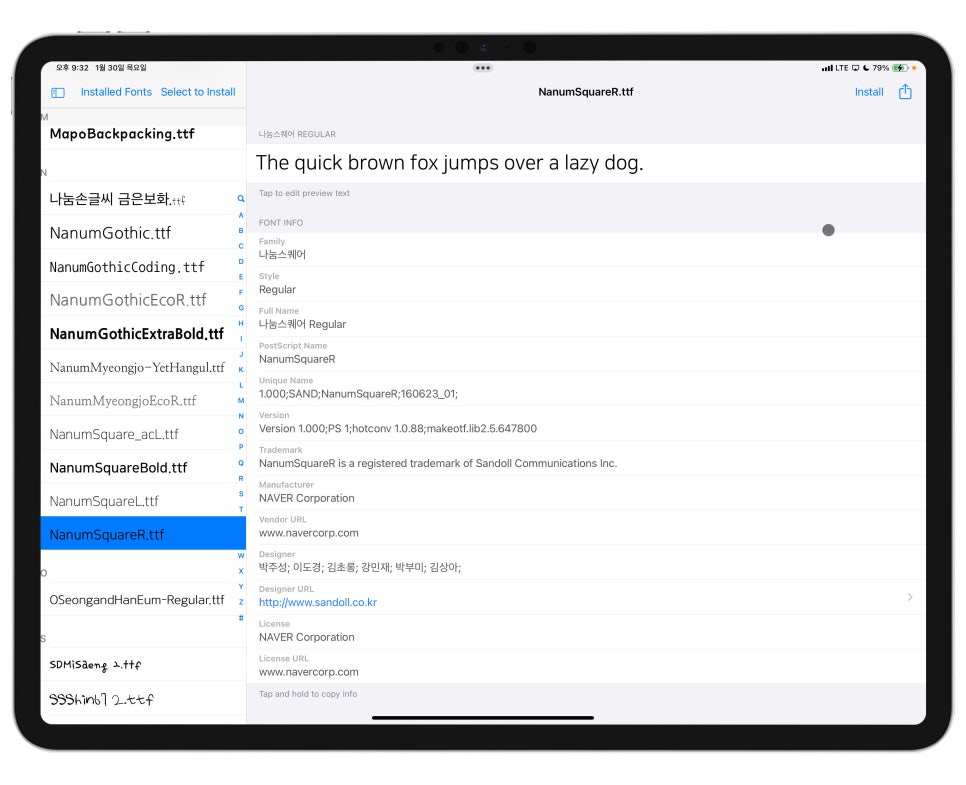Select highlighted NanumSquareR.ttf row
Image resolution: width=966 pixels, height=785 pixels.
click(x=143, y=534)
